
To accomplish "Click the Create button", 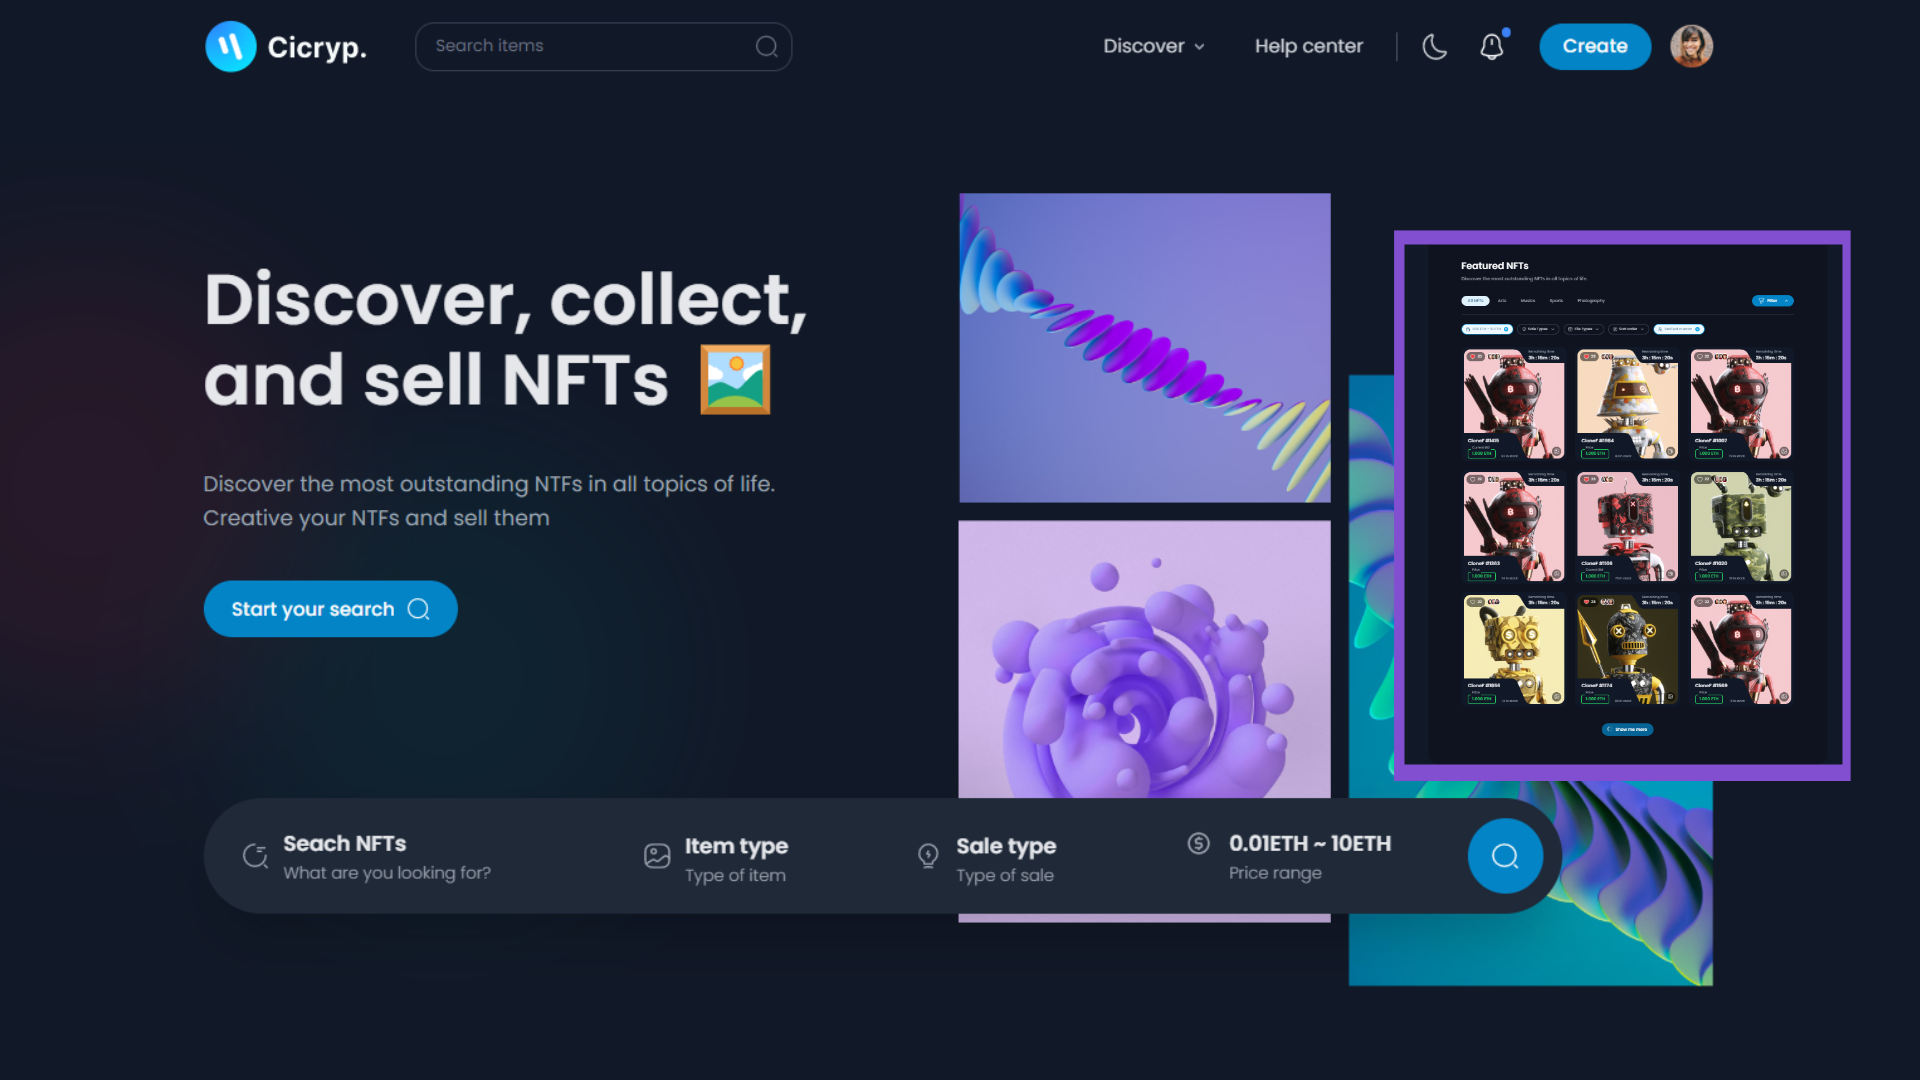I will [1595, 46].
